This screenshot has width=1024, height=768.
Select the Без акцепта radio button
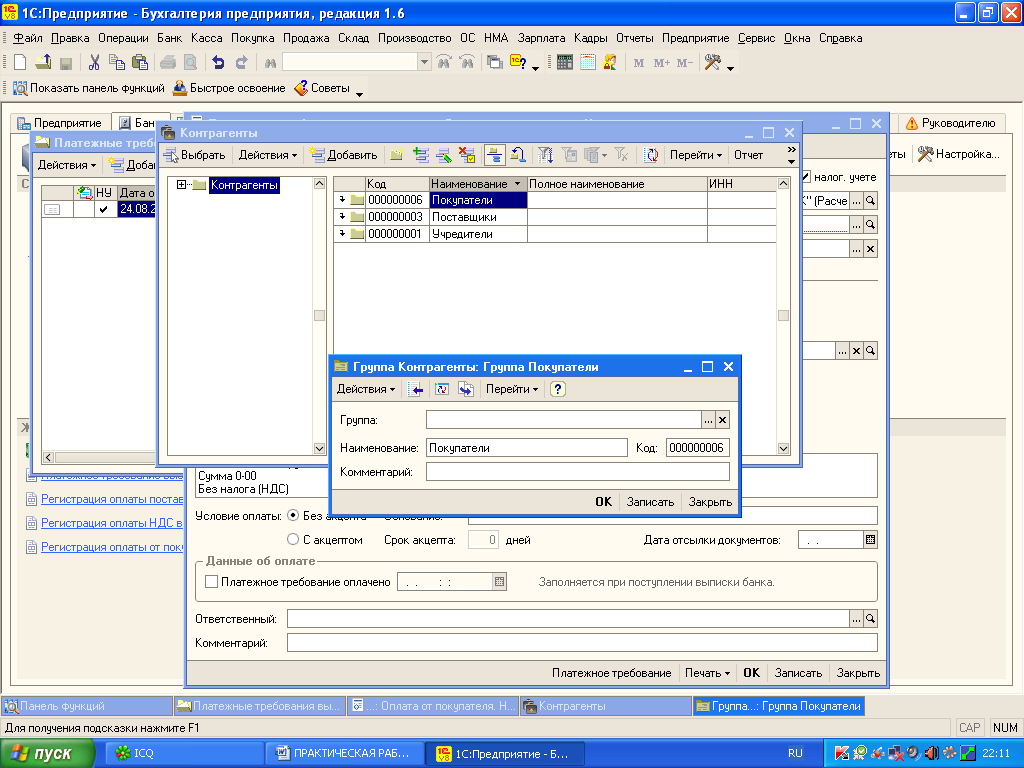point(293,515)
